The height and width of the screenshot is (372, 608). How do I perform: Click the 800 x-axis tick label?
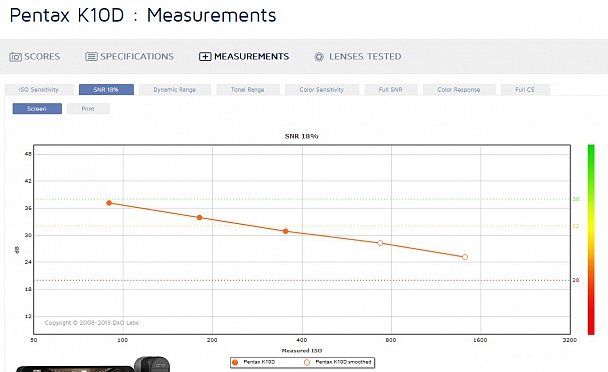[x=391, y=340]
